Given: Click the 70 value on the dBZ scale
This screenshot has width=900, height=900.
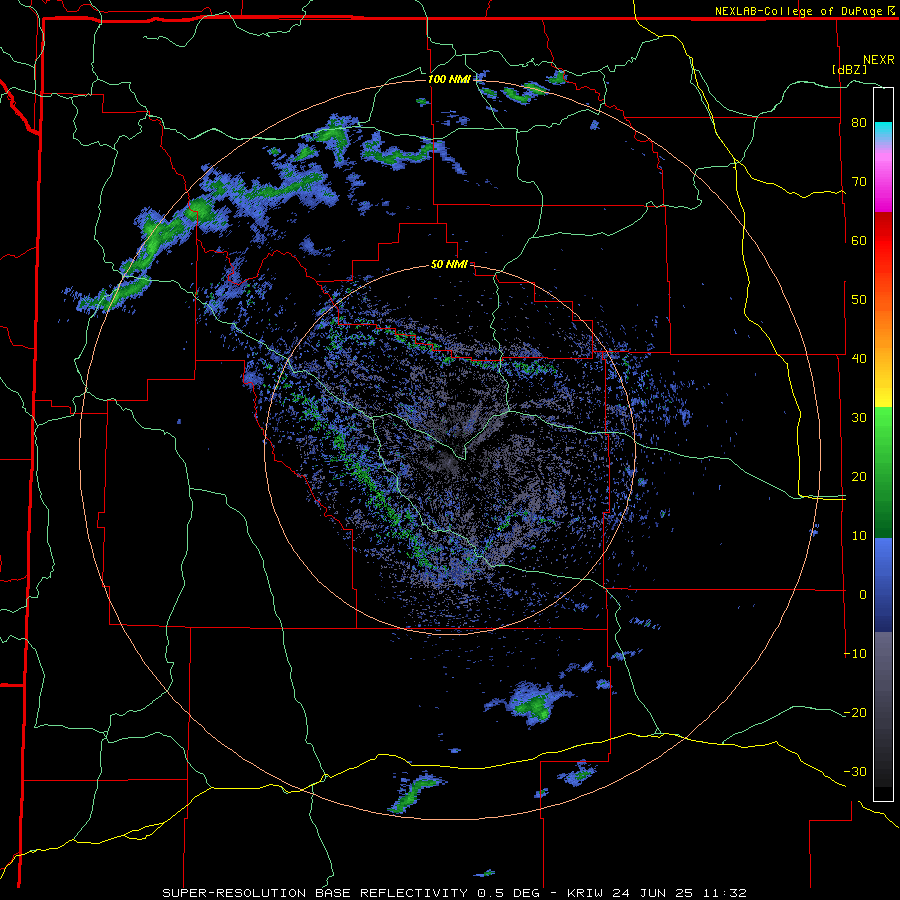Looking at the screenshot, I should (x=859, y=182).
